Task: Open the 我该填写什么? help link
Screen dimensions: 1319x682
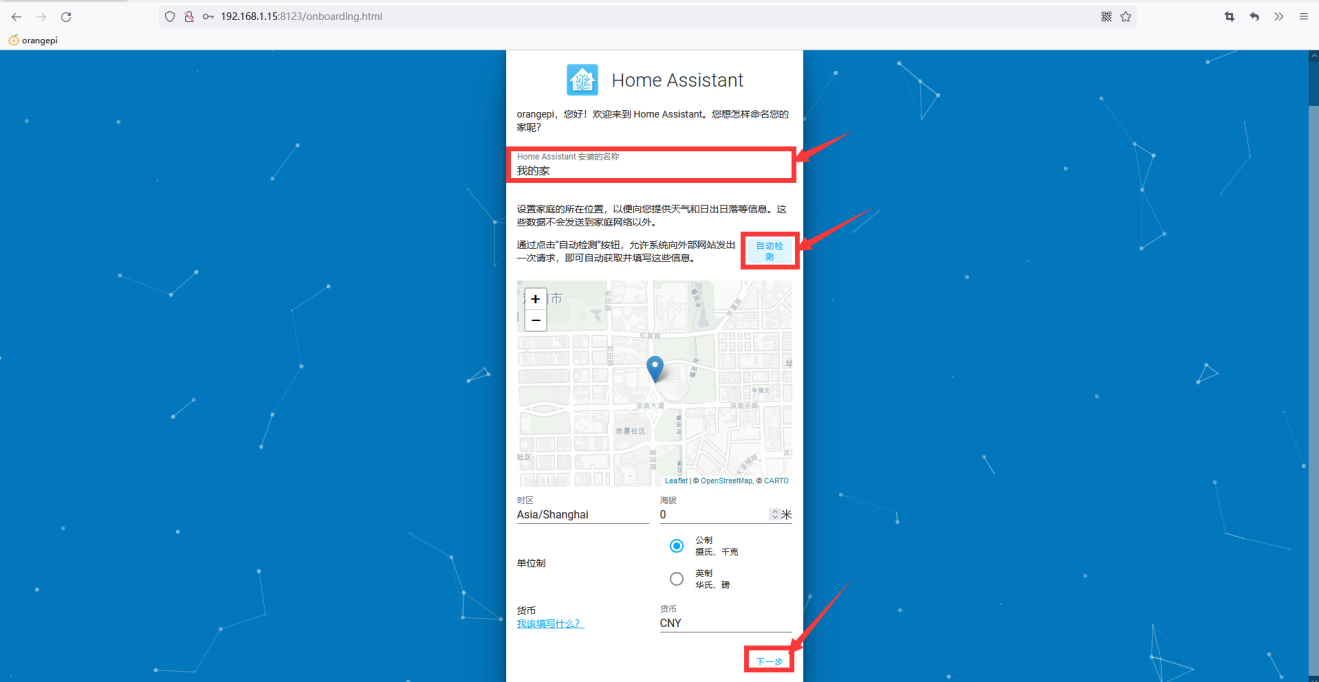Action: [x=550, y=624]
